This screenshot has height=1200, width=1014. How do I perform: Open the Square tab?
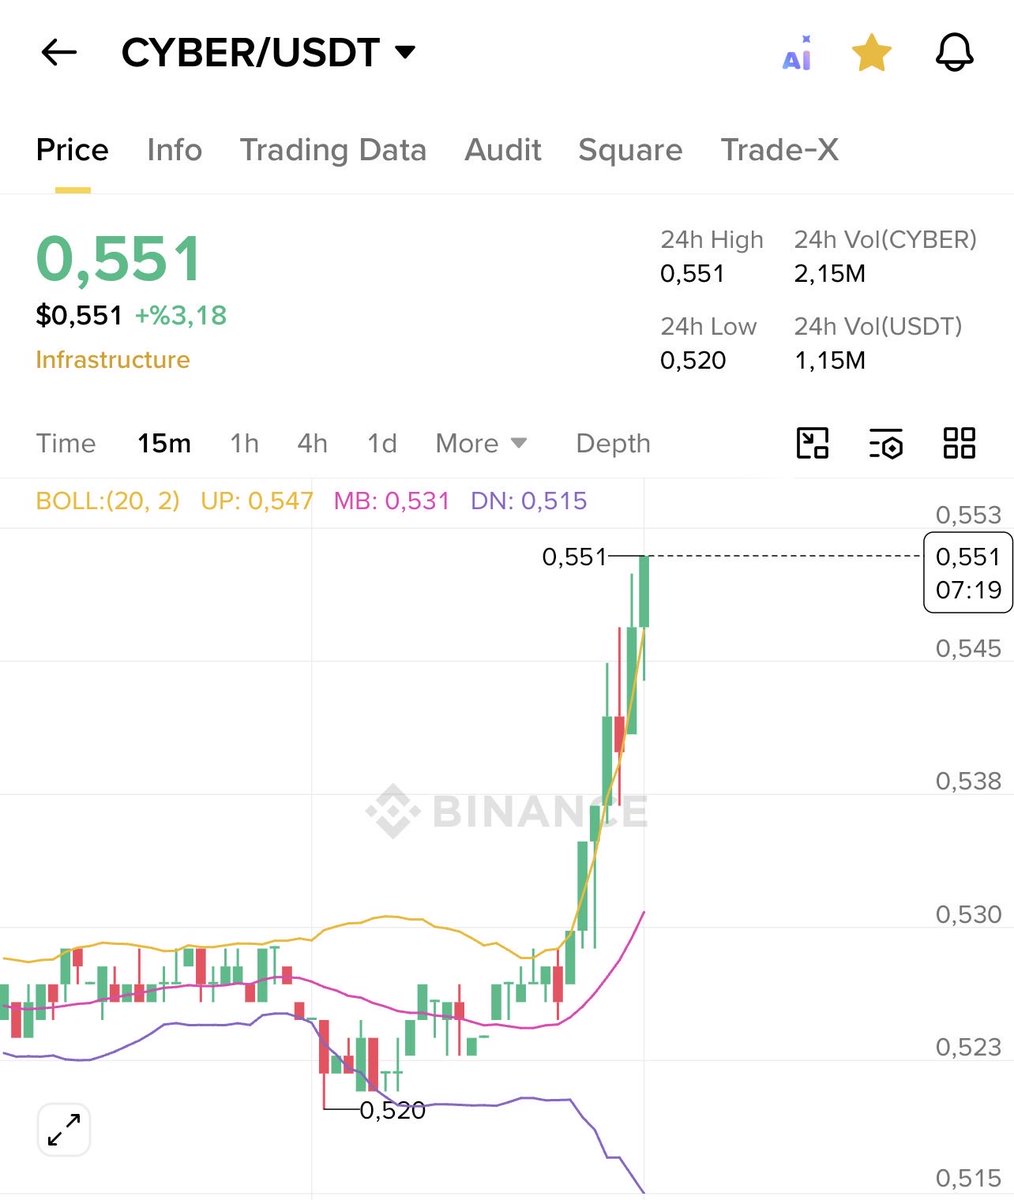(630, 150)
